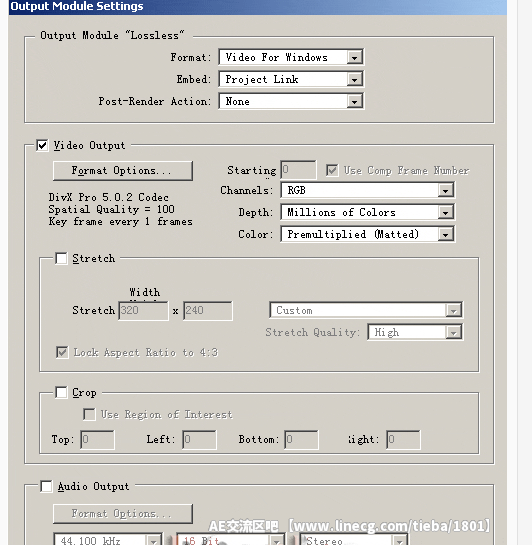Click the stretch width field showing 320
Screen dimensions: 532x545
click(x=143, y=310)
